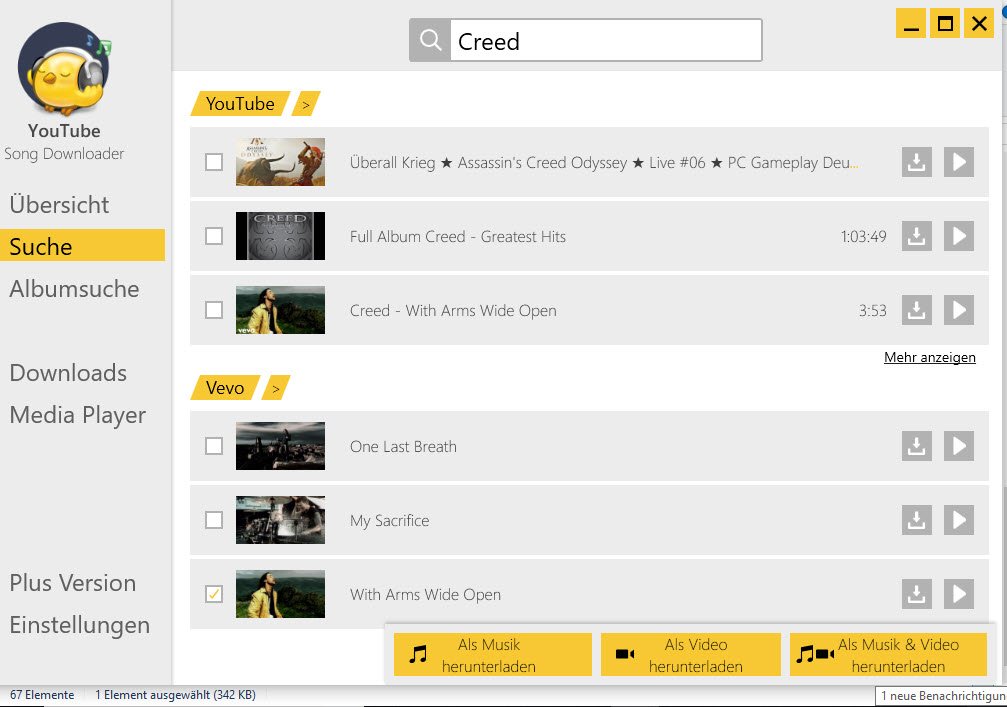Click the search magnifier icon
Image resolution: width=1007 pixels, height=707 pixels.
(430, 40)
